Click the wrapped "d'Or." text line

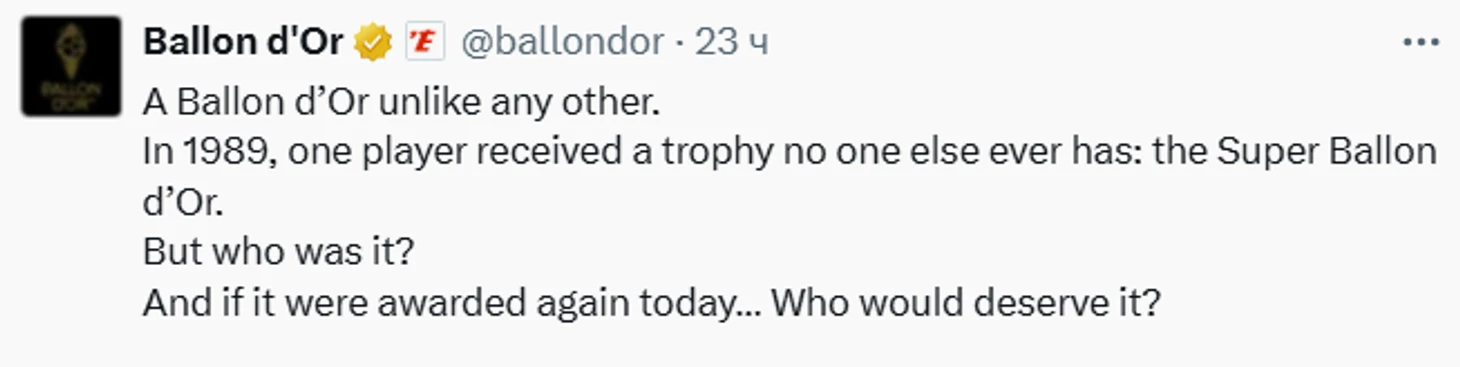pyautogui.click(x=183, y=202)
